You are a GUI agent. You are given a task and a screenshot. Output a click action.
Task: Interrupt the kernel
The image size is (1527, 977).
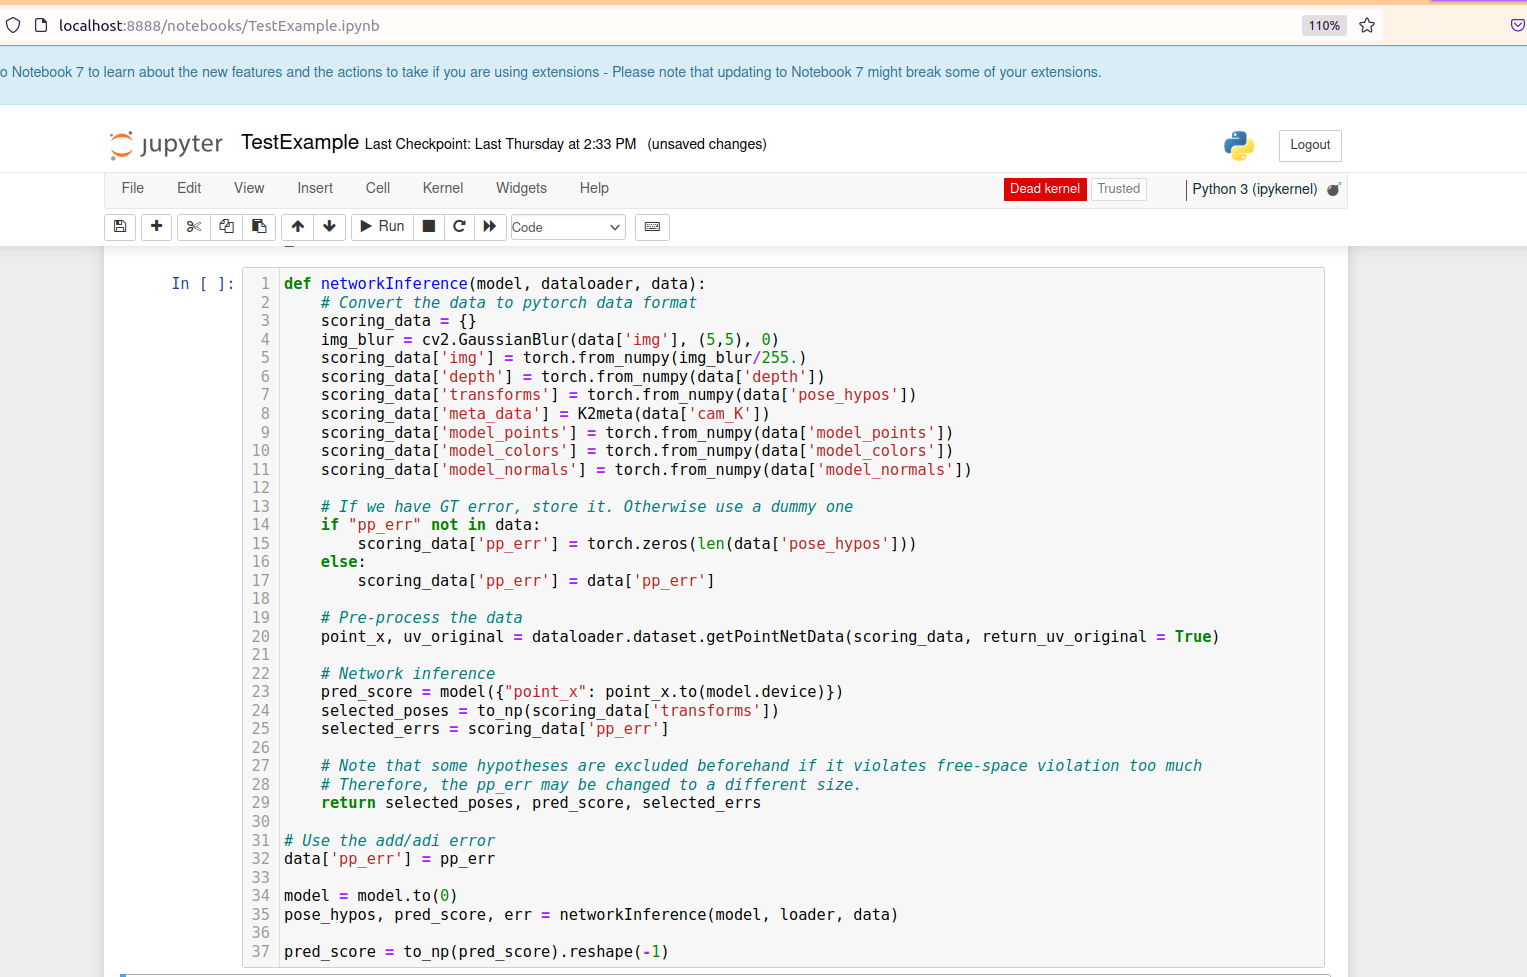click(x=428, y=227)
